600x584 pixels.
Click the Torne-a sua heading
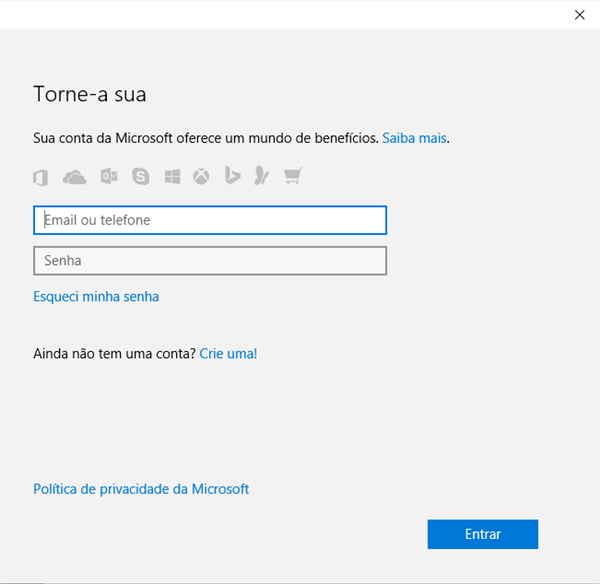(x=90, y=94)
